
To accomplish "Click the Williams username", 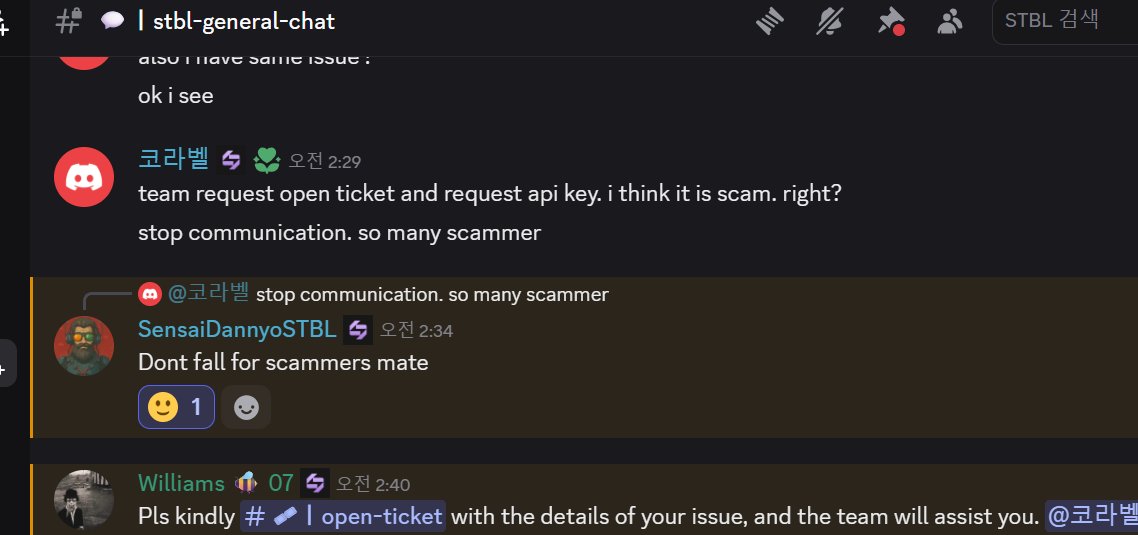I will tap(181, 483).
